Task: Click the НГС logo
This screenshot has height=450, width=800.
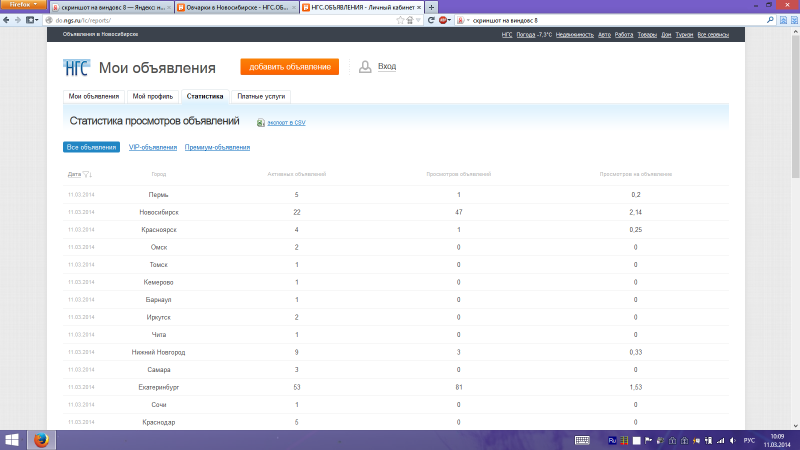Action: (x=77, y=67)
